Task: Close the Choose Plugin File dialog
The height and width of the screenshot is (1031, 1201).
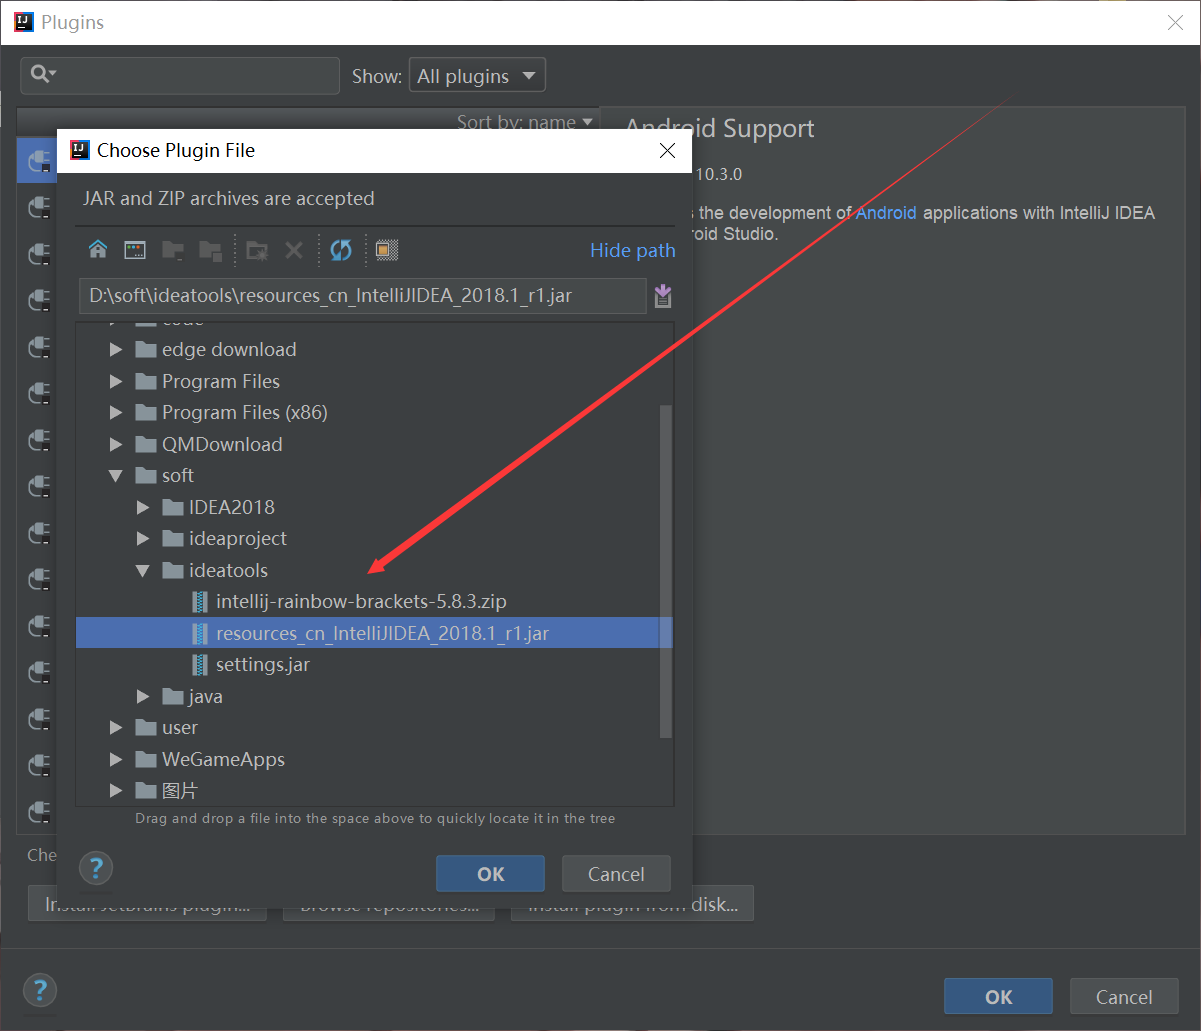Action: tap(668, 151)
